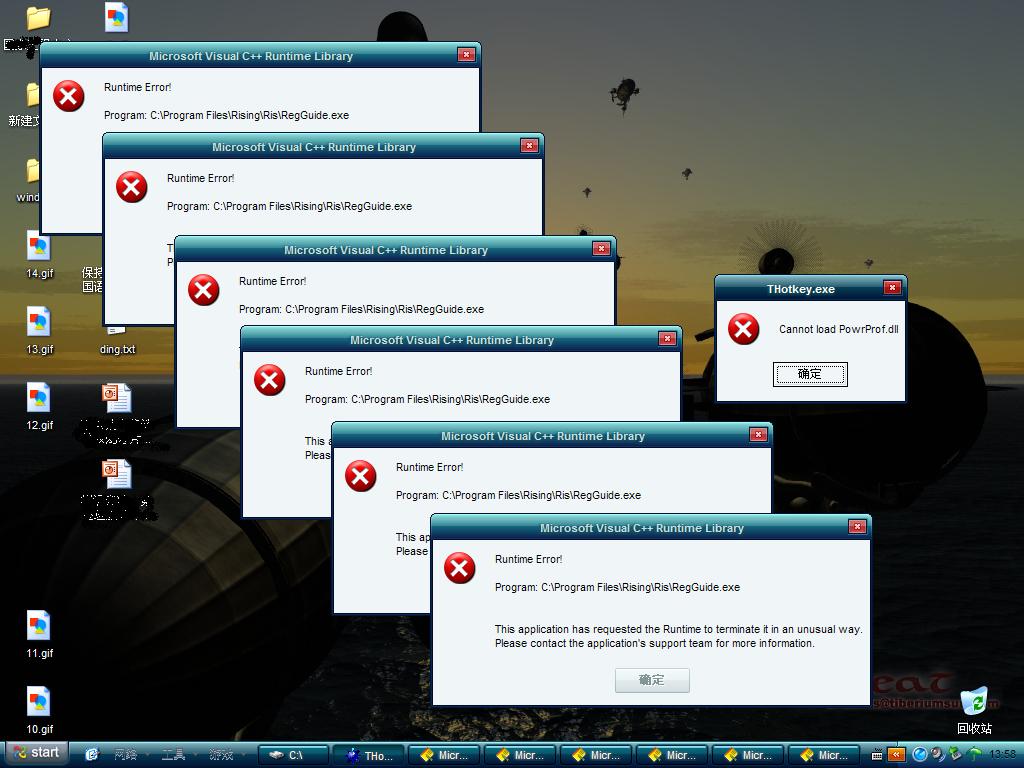The width and height of the screenshot is (1024, 768).
Task: Select the wind folder on the desktop
Action: pyautogui.click(x=27, y=181)
